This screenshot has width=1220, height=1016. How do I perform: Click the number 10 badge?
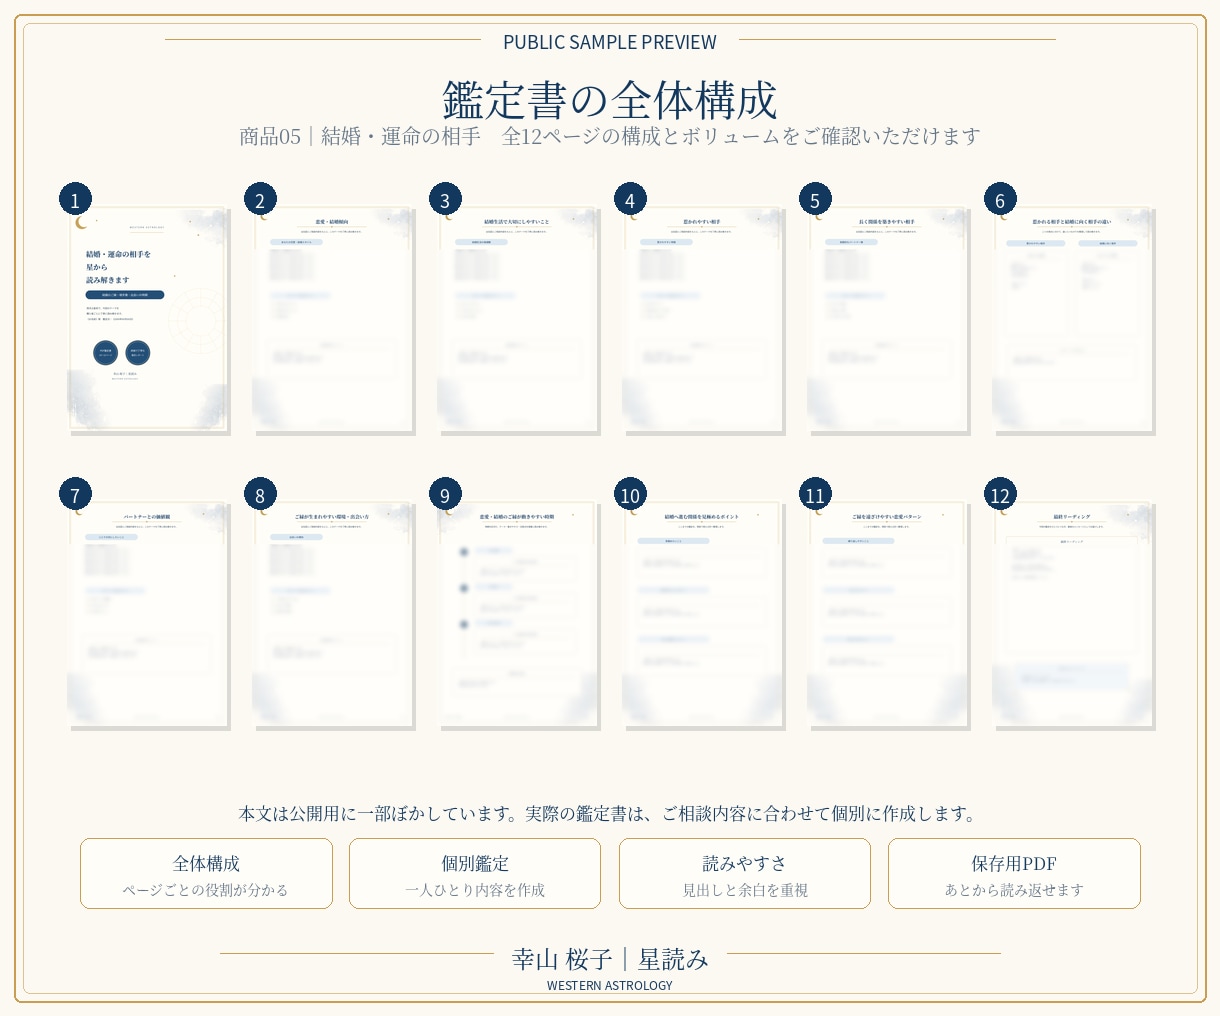tap(630, 494)
